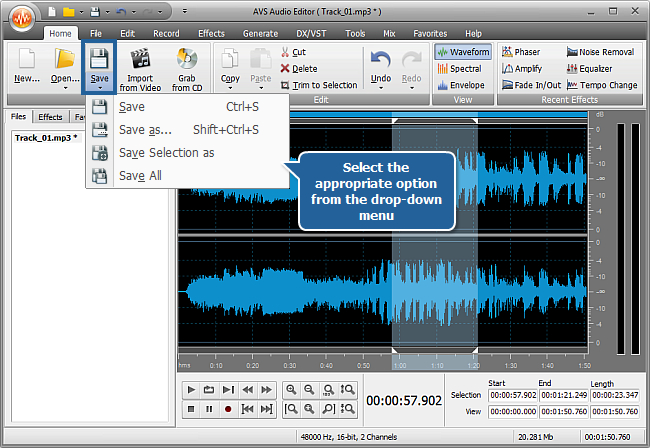
Task: Click the Selection Start time field
Action: (x=513, y=395)
